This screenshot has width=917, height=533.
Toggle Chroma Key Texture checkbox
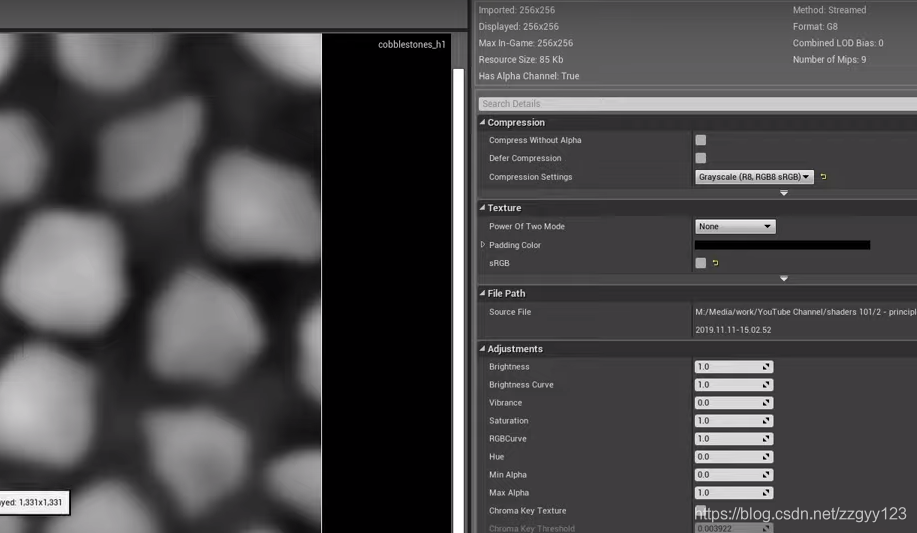(701, 510)
